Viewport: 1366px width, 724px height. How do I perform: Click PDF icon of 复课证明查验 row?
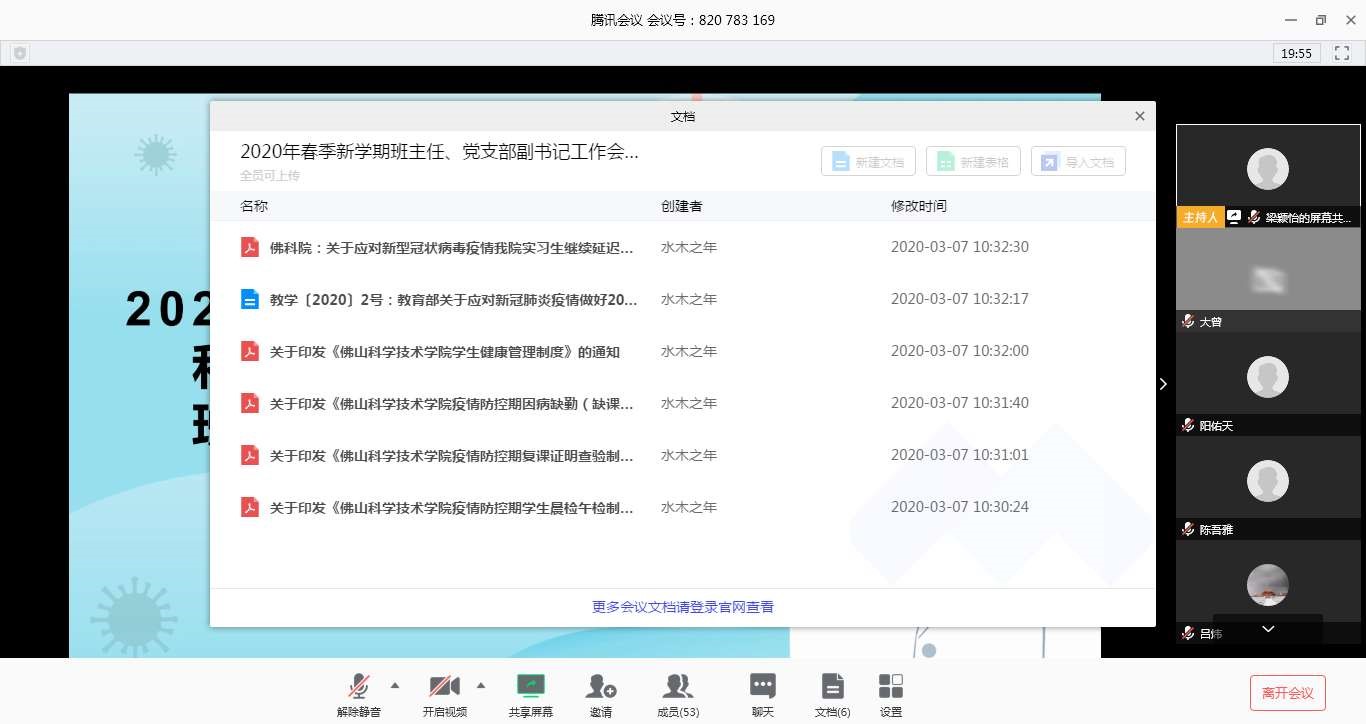point(250,455)
